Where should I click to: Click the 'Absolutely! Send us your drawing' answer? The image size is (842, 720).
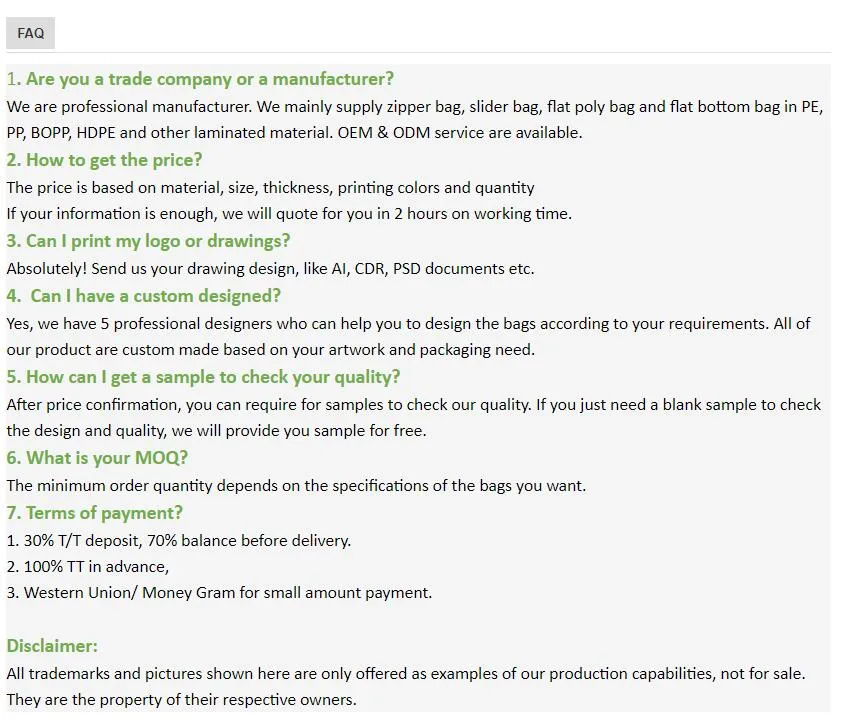pyautogui.click(x=270, y=269)
